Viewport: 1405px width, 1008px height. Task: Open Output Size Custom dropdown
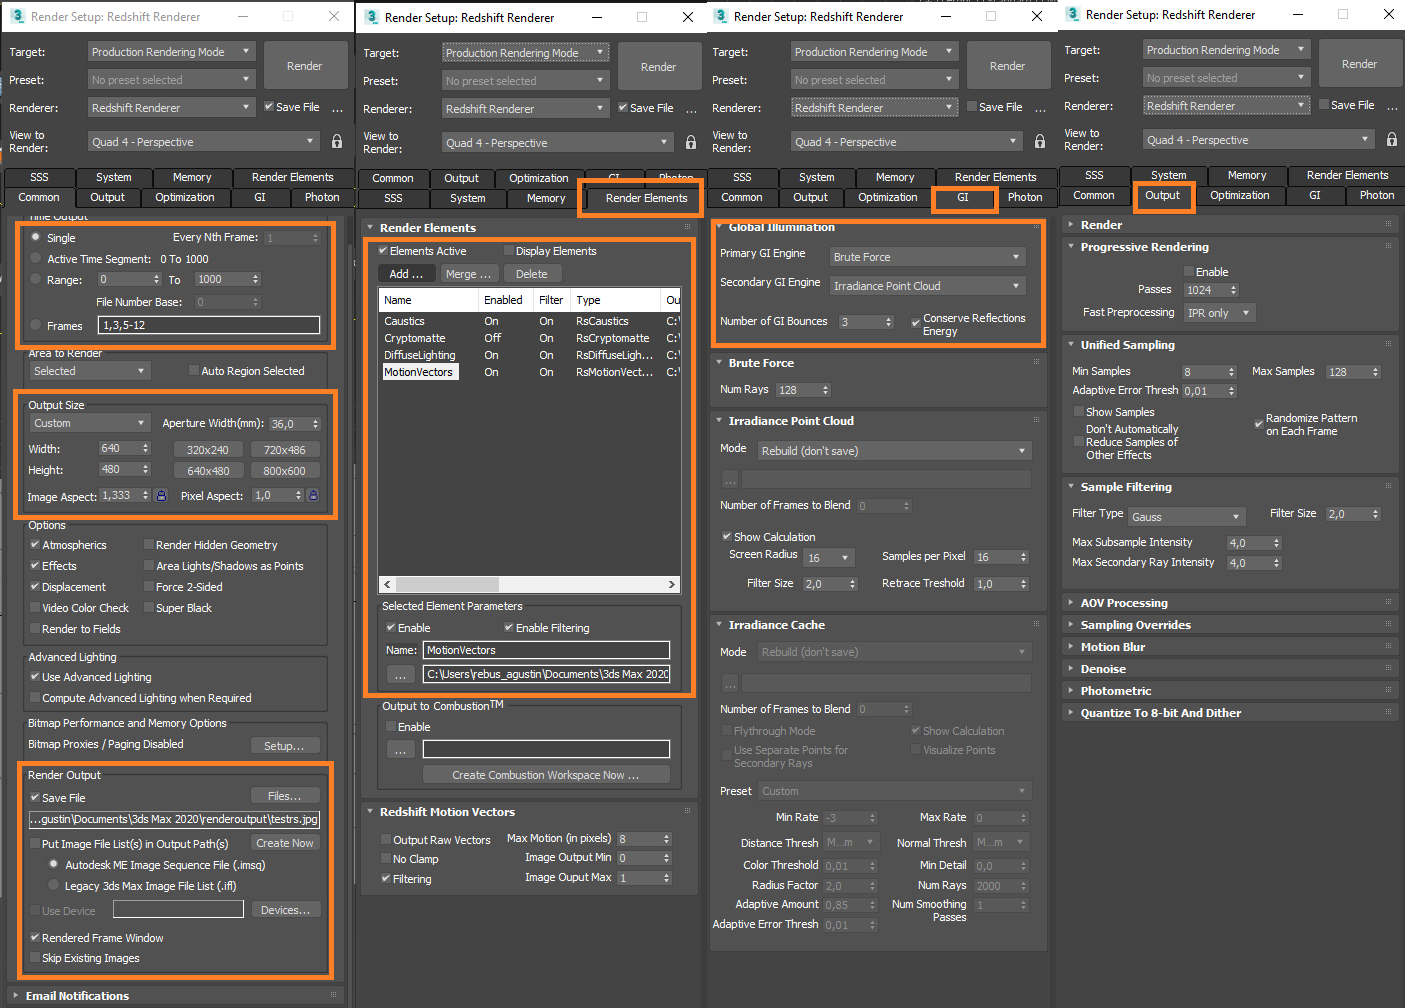click(90, 423)
